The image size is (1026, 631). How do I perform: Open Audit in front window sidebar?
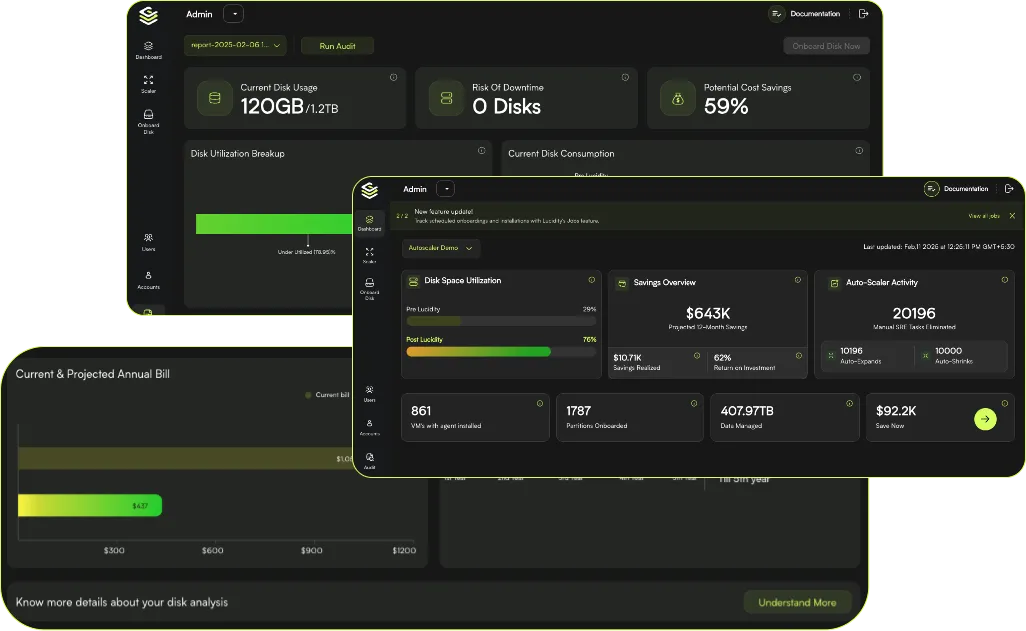(x=370, y=461)
